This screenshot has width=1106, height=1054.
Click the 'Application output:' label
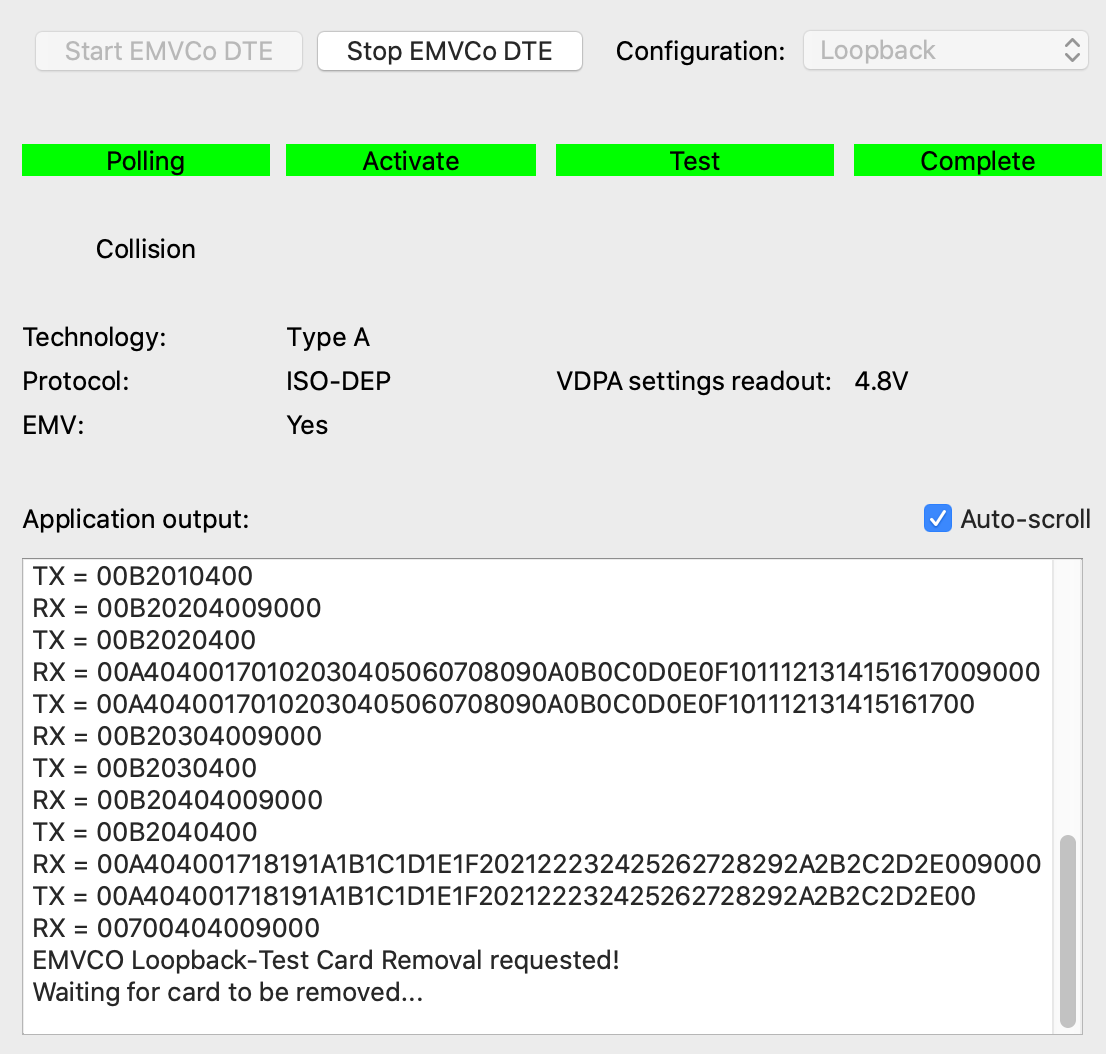click(136, 519)
